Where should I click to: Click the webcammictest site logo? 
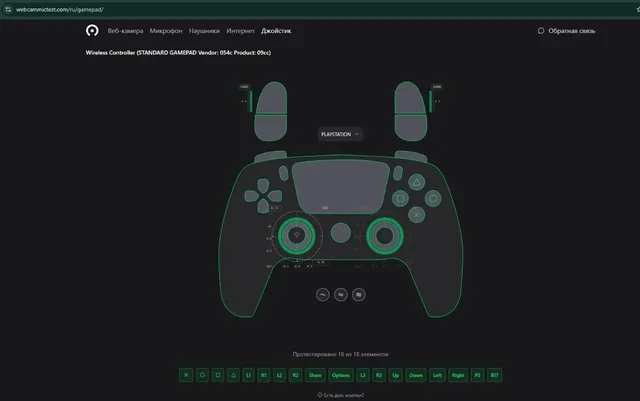coord(92,31)
